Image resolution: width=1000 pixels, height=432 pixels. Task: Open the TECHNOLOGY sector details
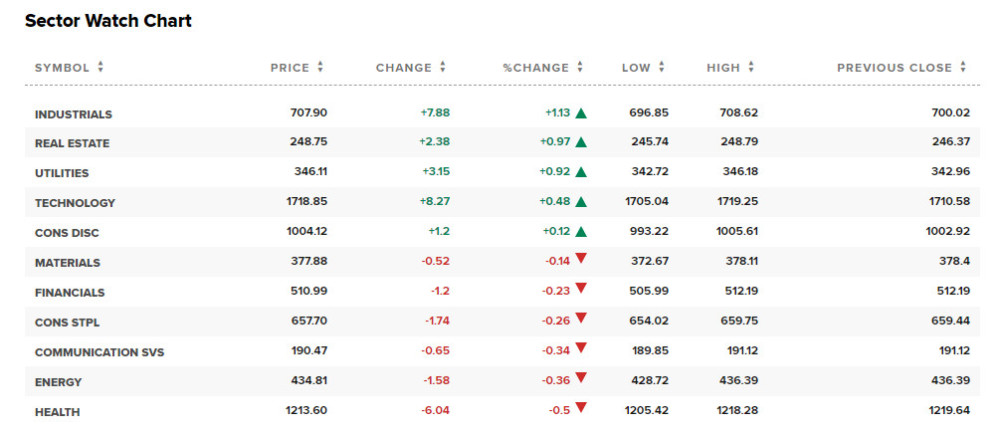(75, 203)
